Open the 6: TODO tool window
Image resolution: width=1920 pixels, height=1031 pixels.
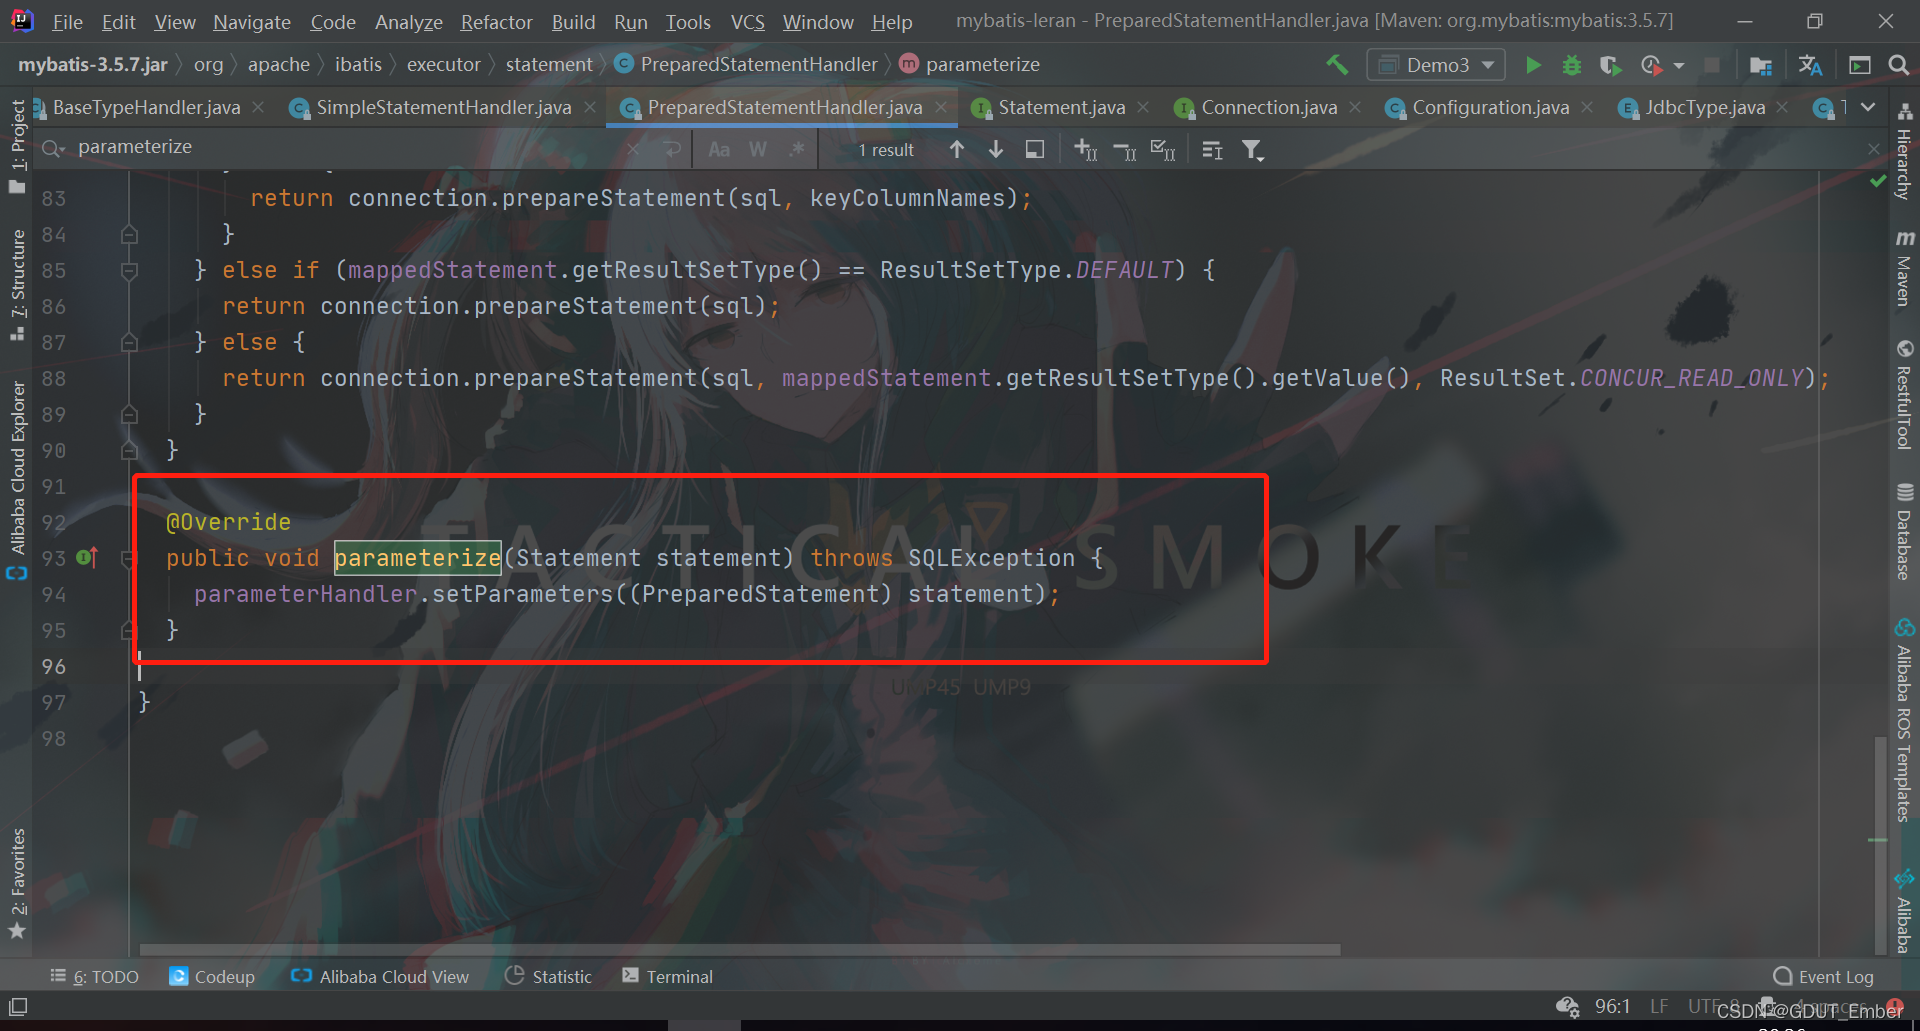pyautogui.click(x=94, y=976)
